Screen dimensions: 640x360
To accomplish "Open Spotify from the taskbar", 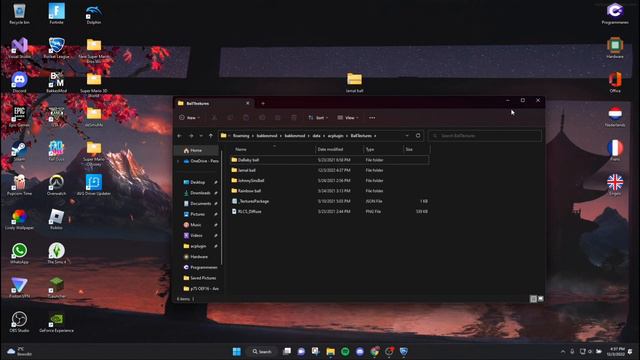I will [345, 351].
